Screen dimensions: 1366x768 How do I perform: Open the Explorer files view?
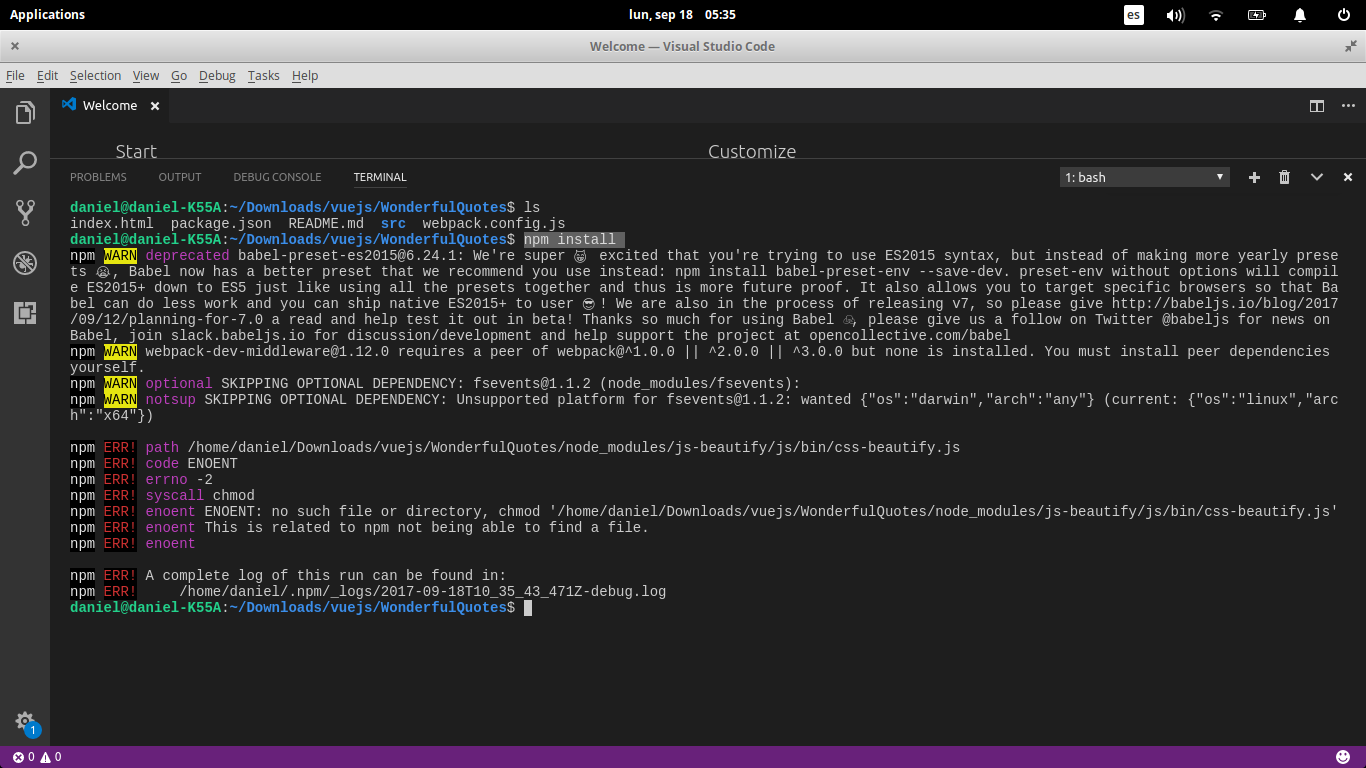click(x=25, y=113)
